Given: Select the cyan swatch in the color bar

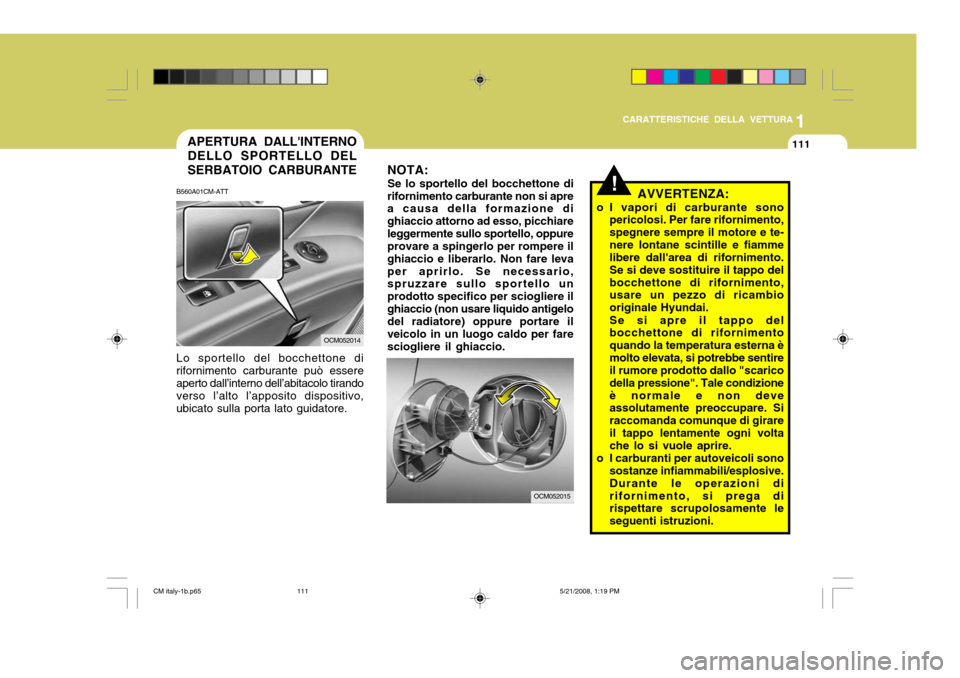Looking at the screenshot, I should coord(671,77).
